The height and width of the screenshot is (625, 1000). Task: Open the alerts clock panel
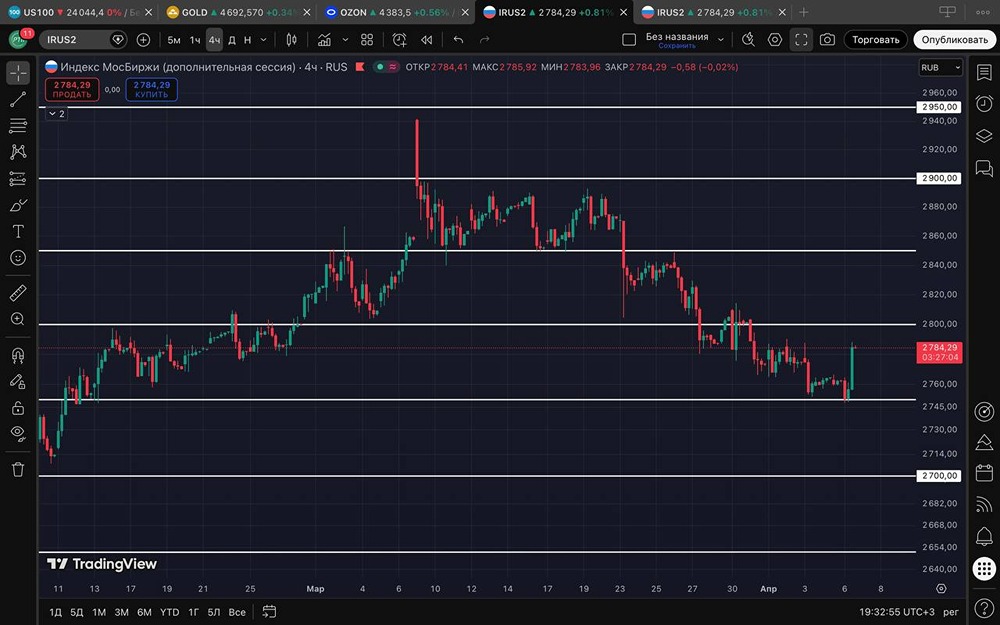click(984, 103)
